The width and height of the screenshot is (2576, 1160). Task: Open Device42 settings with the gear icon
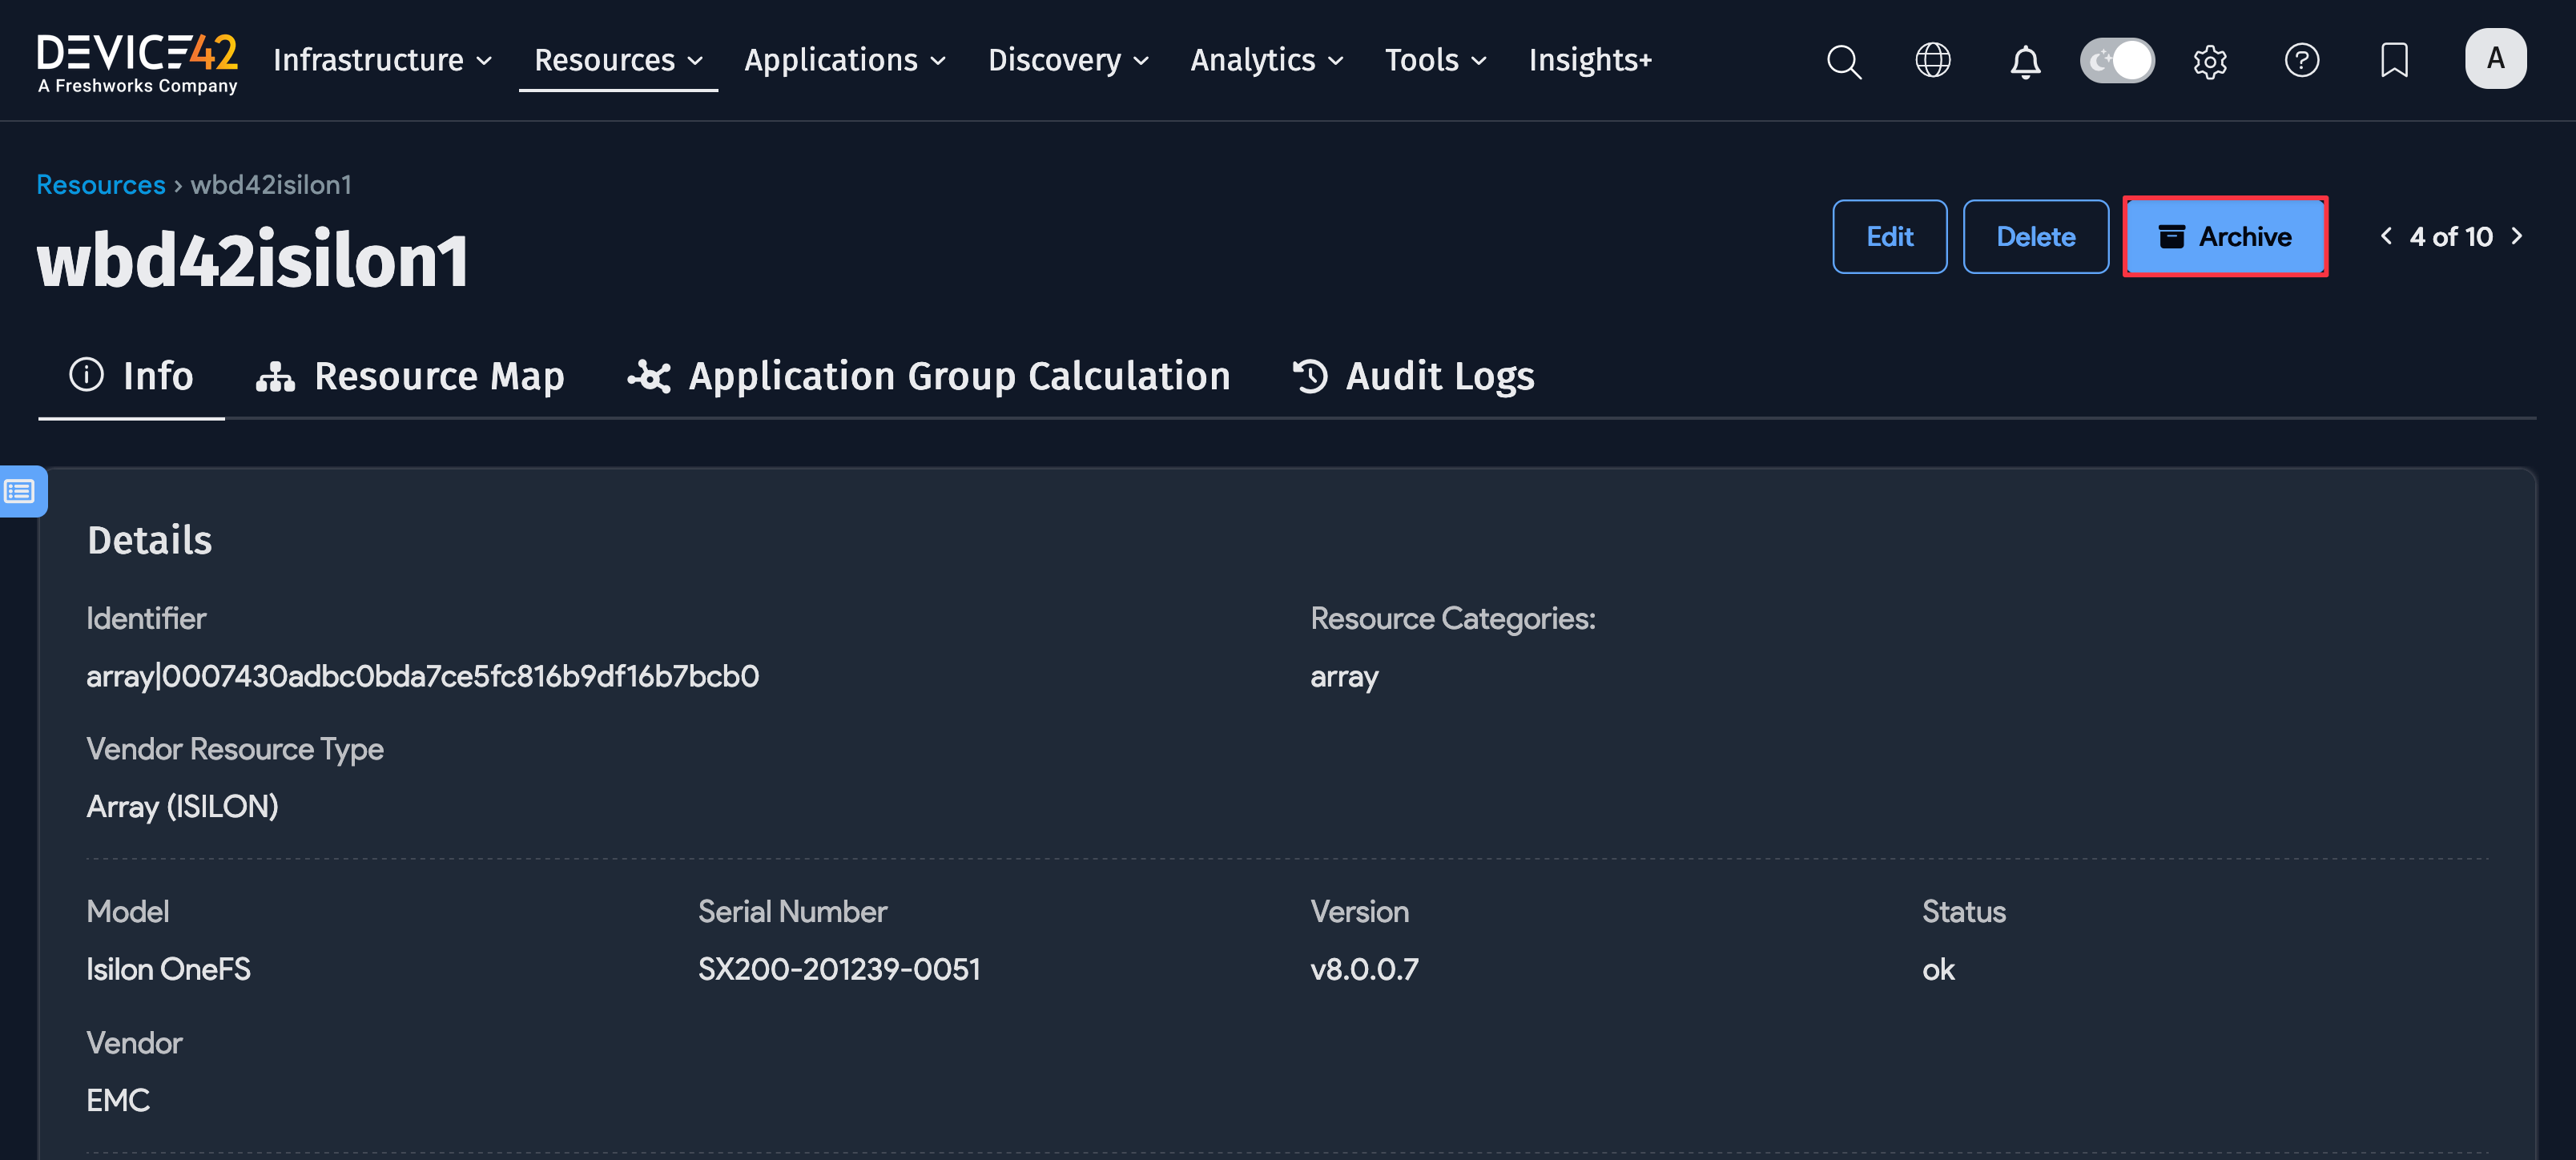(2210, 61)
